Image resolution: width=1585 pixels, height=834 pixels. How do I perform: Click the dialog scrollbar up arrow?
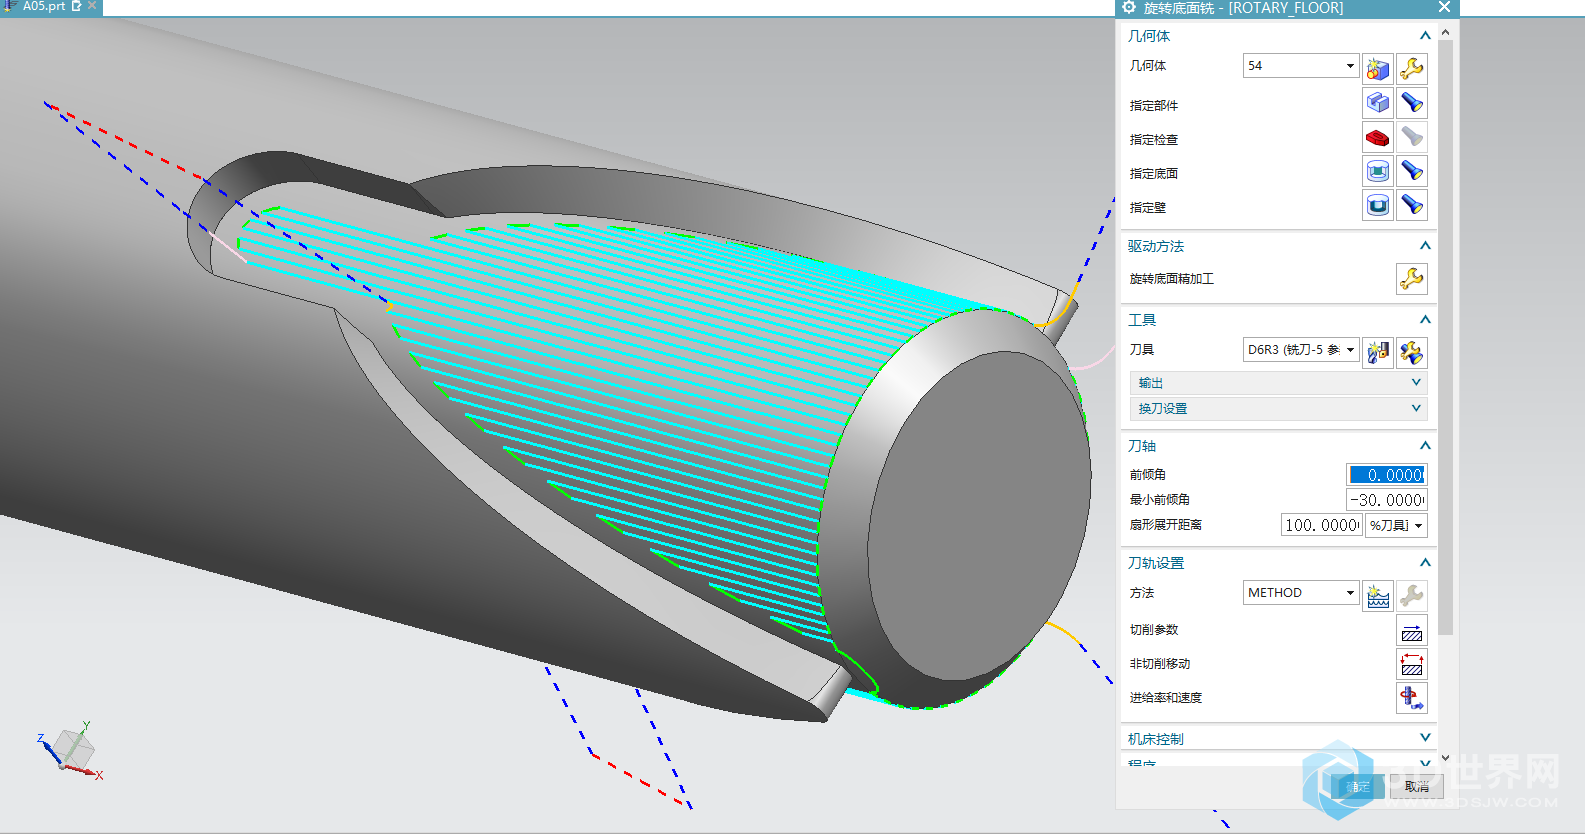(x=1446, y=33)
